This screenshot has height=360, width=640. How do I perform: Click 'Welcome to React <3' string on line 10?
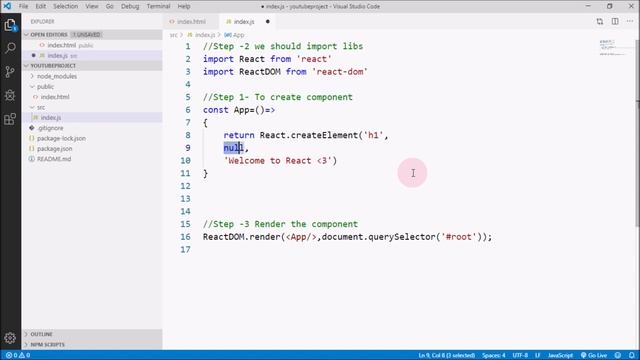278,161
